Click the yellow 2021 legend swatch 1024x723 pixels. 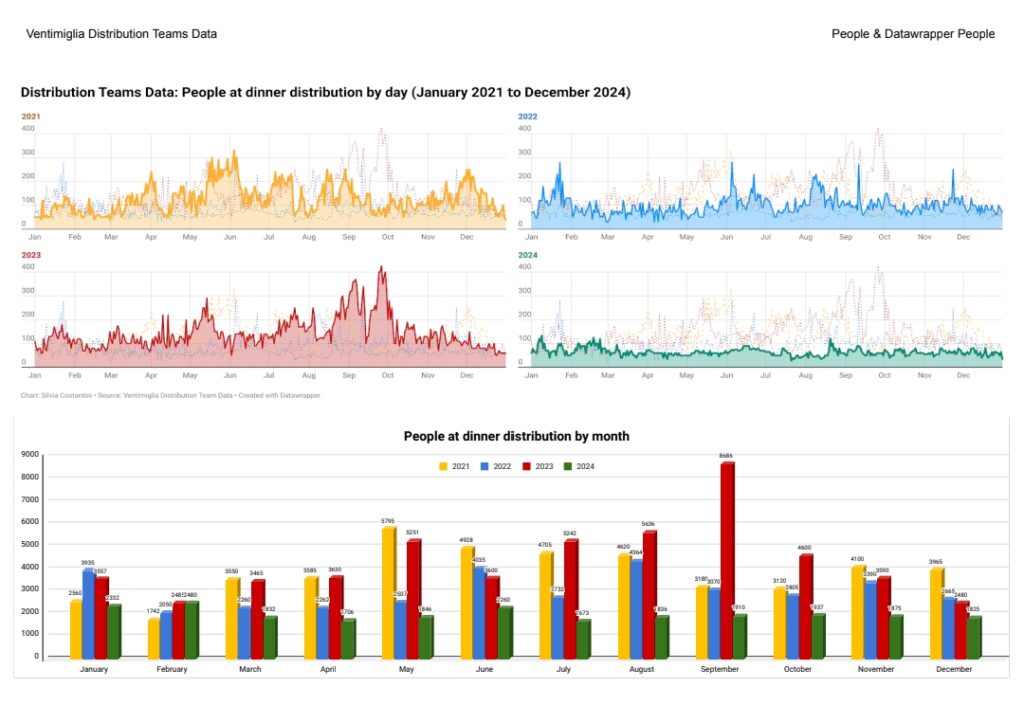444,466
